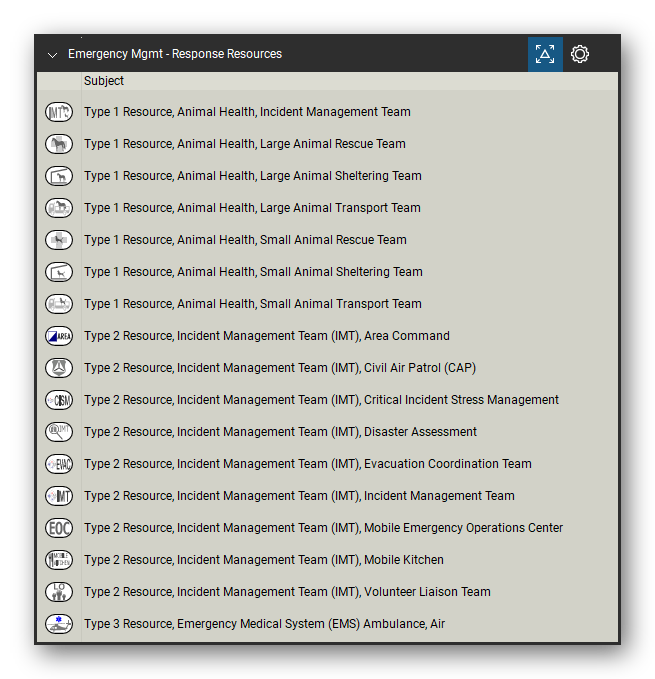This screenshot has height=679, width=655.
Task: Click text 'Type 1 Resource, Animal Health, Large Animal Rescue Team'
Action: pyautogui.click(x=245, y=144)
